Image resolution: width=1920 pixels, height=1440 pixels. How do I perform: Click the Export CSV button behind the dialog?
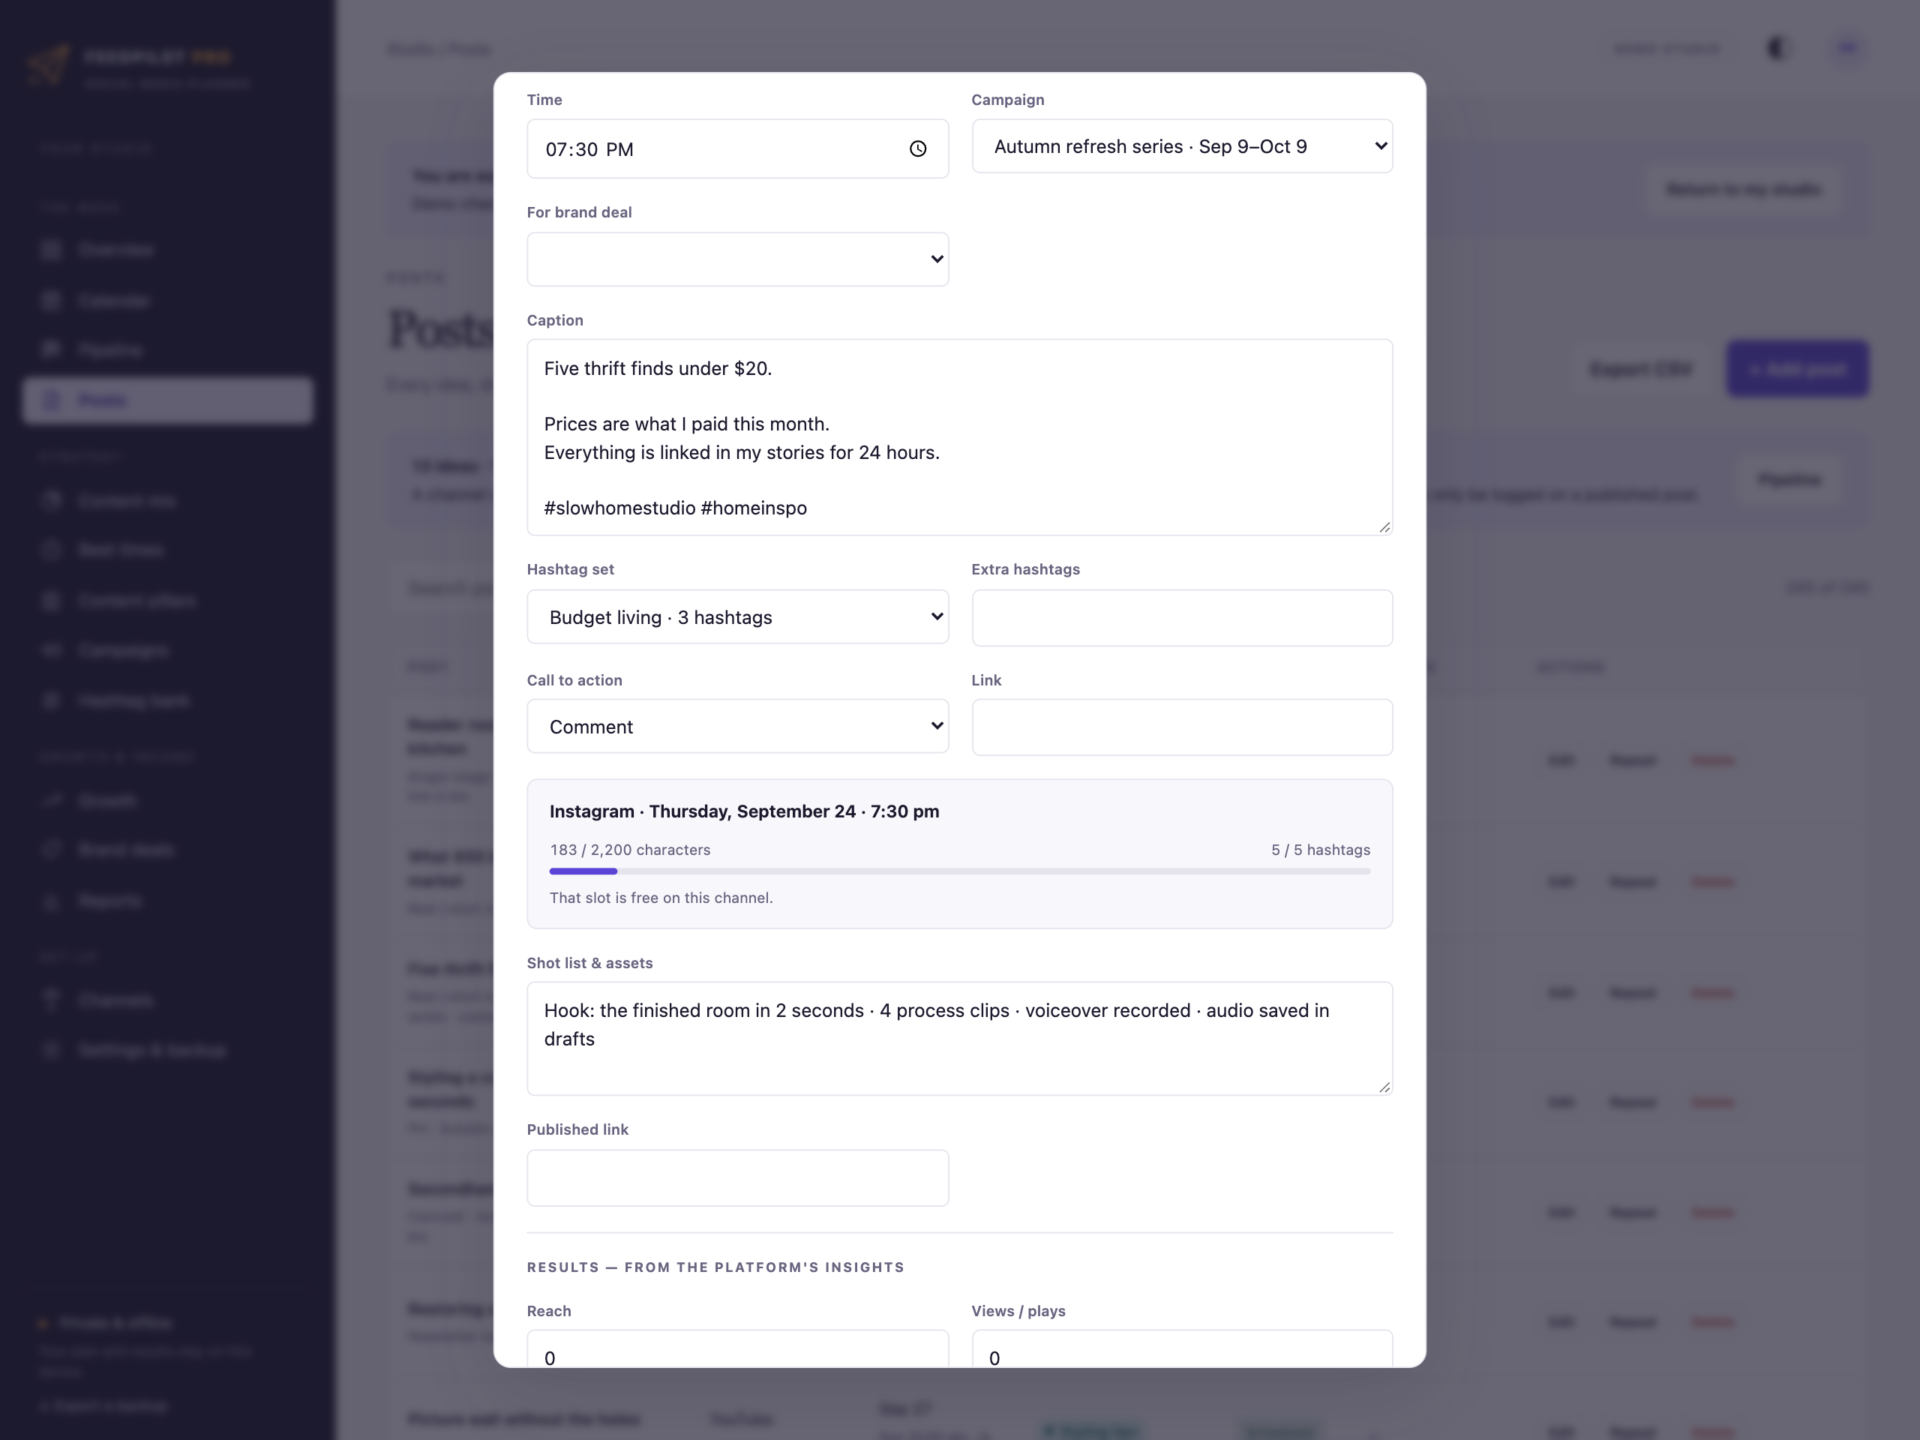1641,369
